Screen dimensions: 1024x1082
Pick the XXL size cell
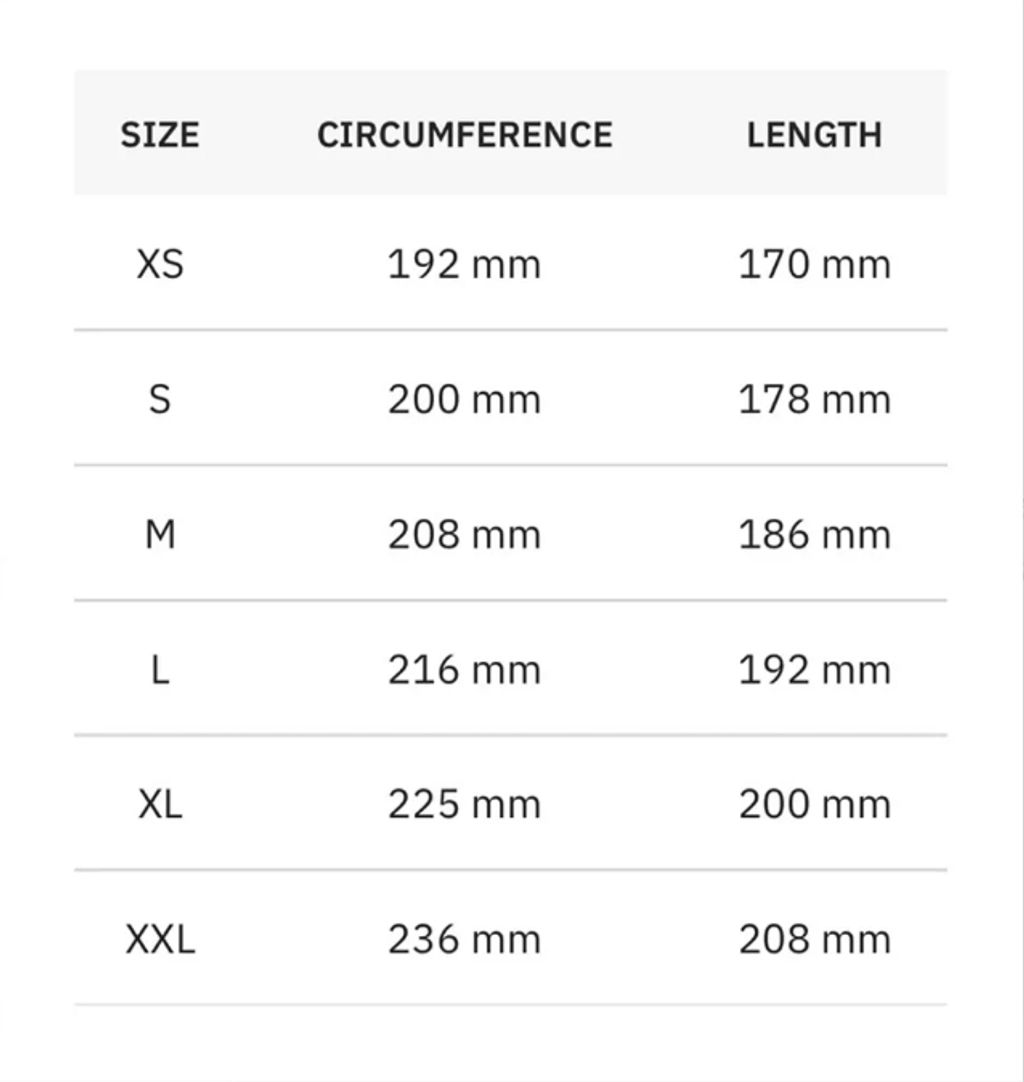(x=160, y=939)
